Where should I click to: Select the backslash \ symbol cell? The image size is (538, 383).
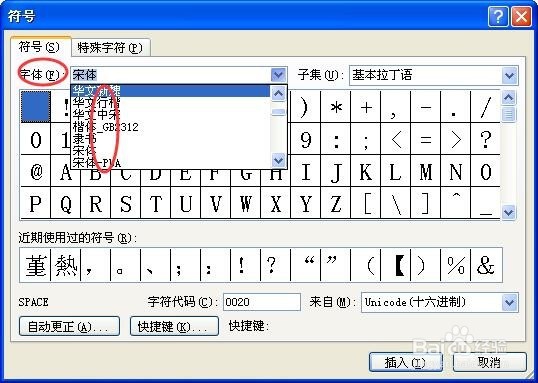point(396,203)
